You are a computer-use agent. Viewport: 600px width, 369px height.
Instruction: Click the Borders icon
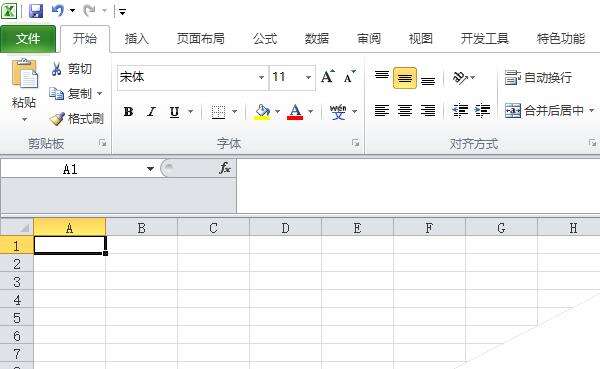pyautogui.click(x=218, y=112)
